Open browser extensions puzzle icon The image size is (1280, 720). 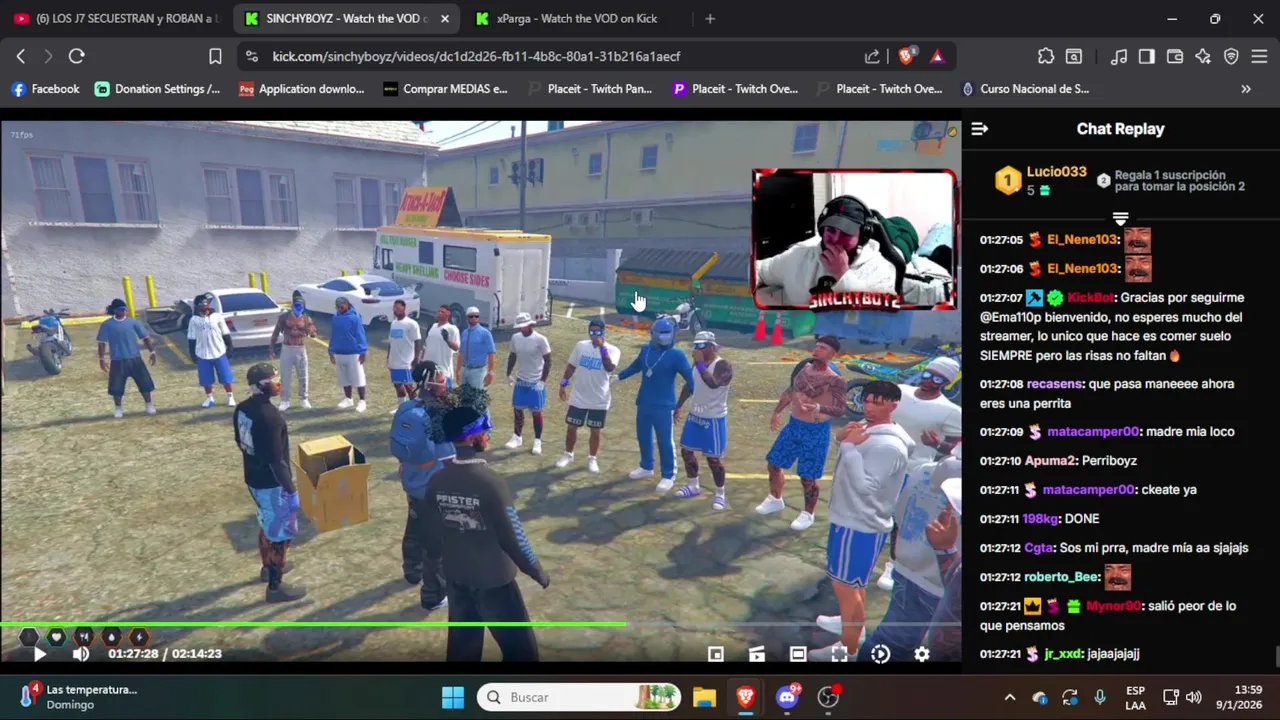(x=1046, y=57)
